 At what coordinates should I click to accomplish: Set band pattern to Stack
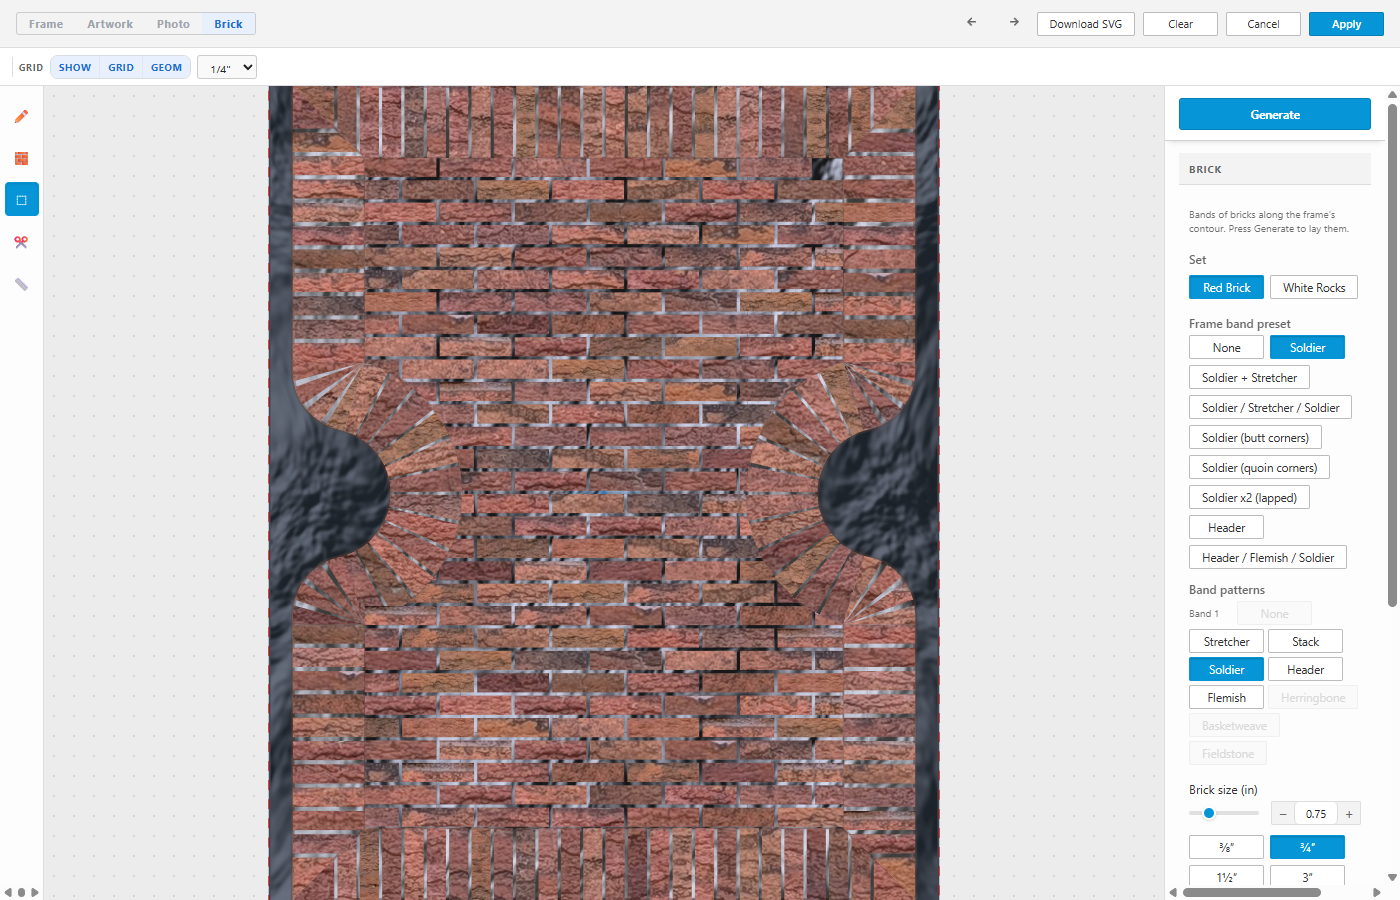[x=1305, y=641]
